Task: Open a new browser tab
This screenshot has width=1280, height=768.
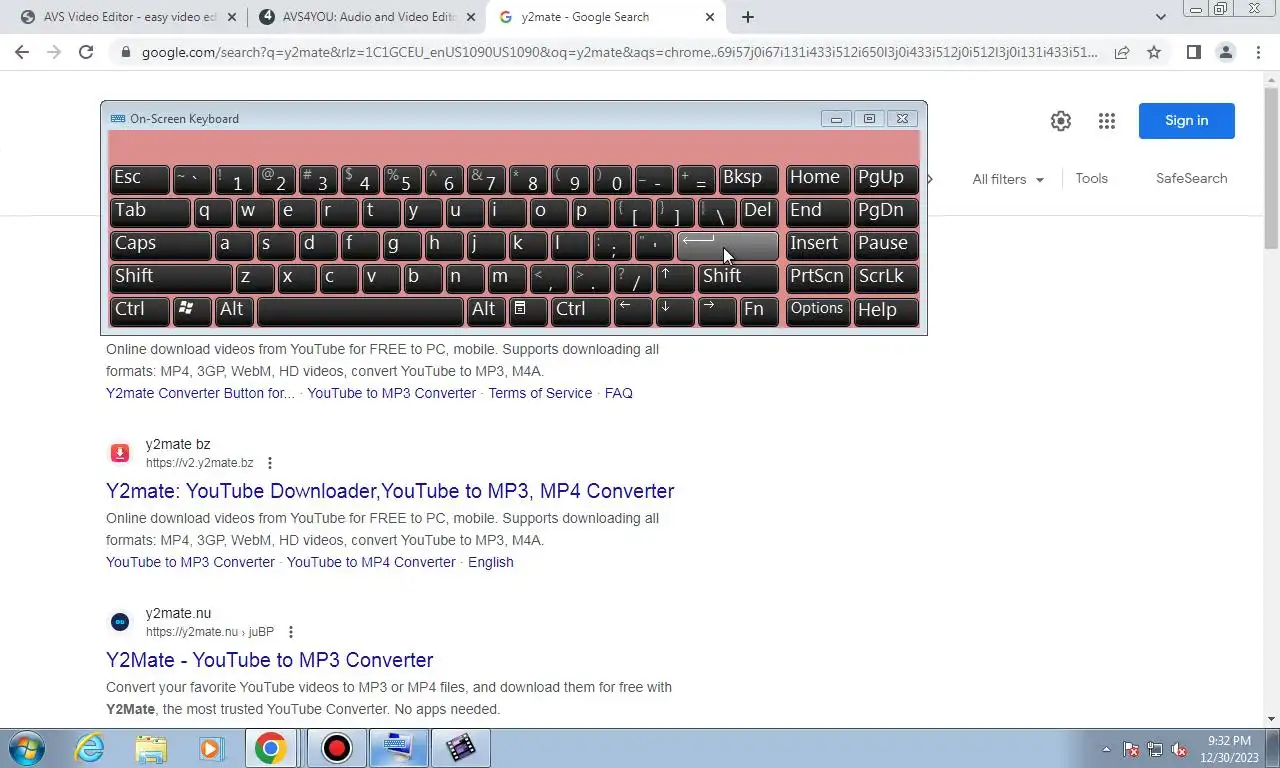Action: coord(748,17)
